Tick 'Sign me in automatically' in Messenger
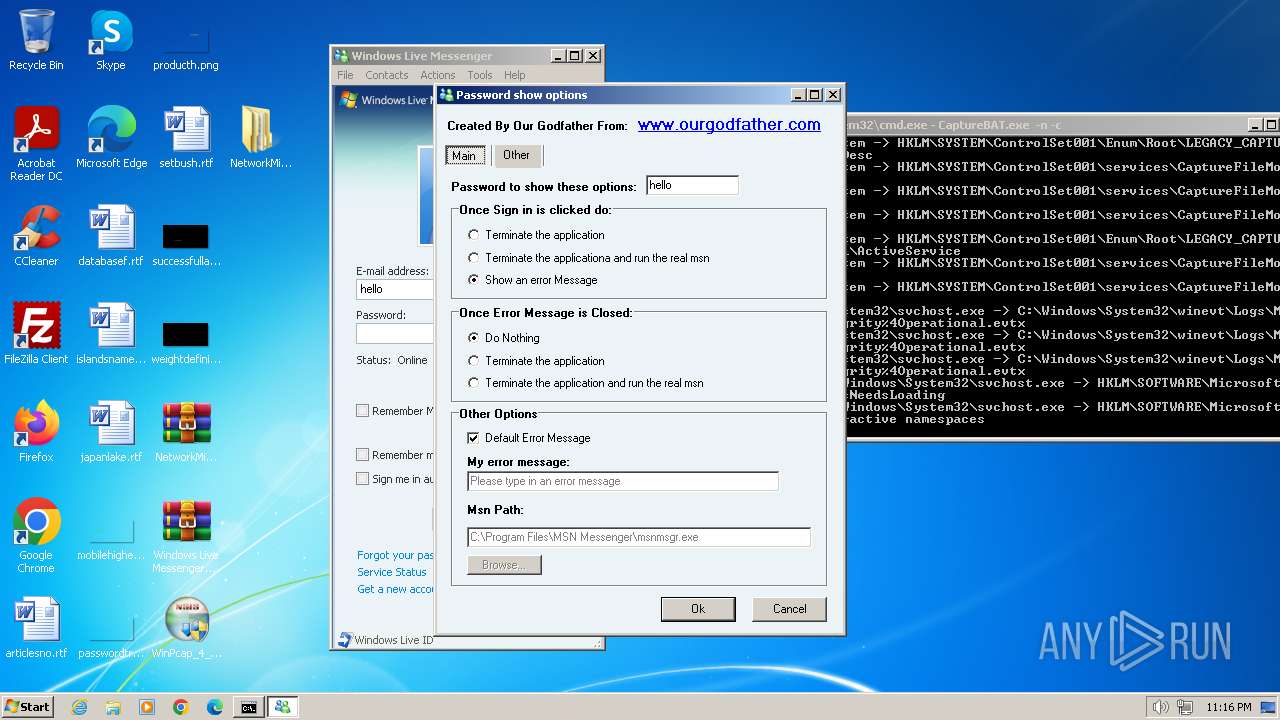The width and height of the screenshot is (1280, 720). click(363, 479)
